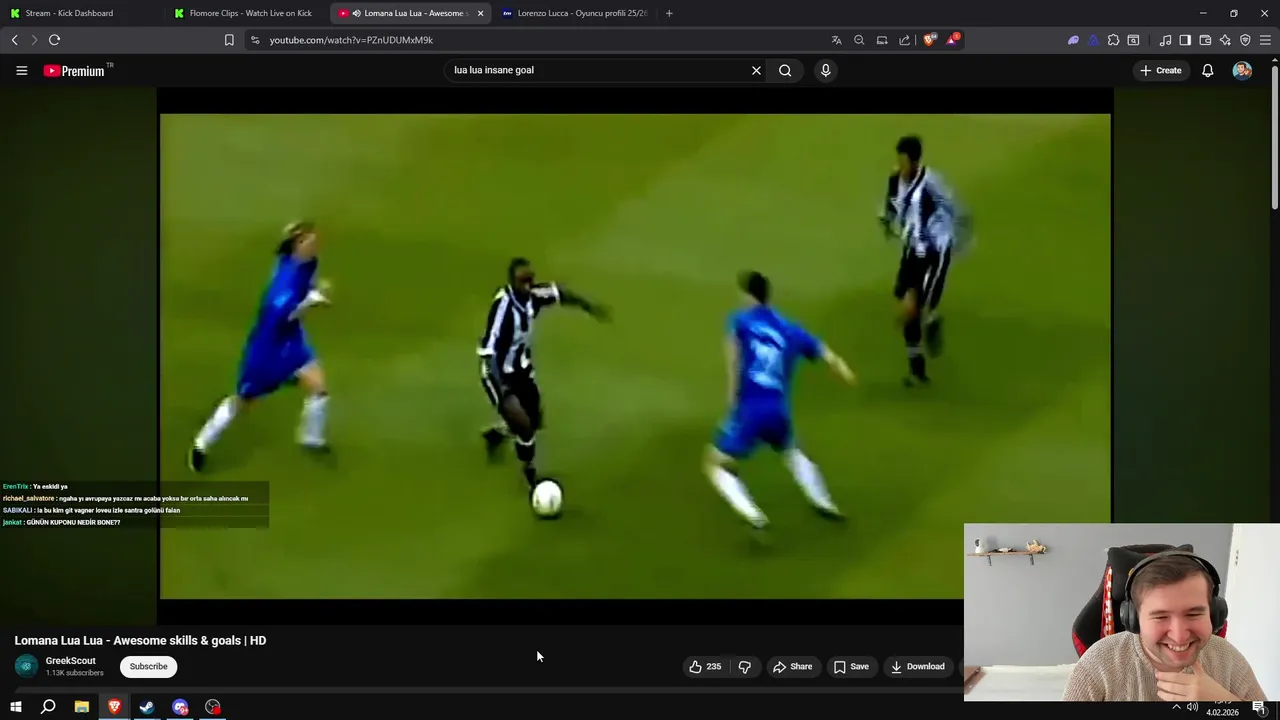Open Steam from the taskbar
Screen dimensions: 1280x720
[147, 707]
